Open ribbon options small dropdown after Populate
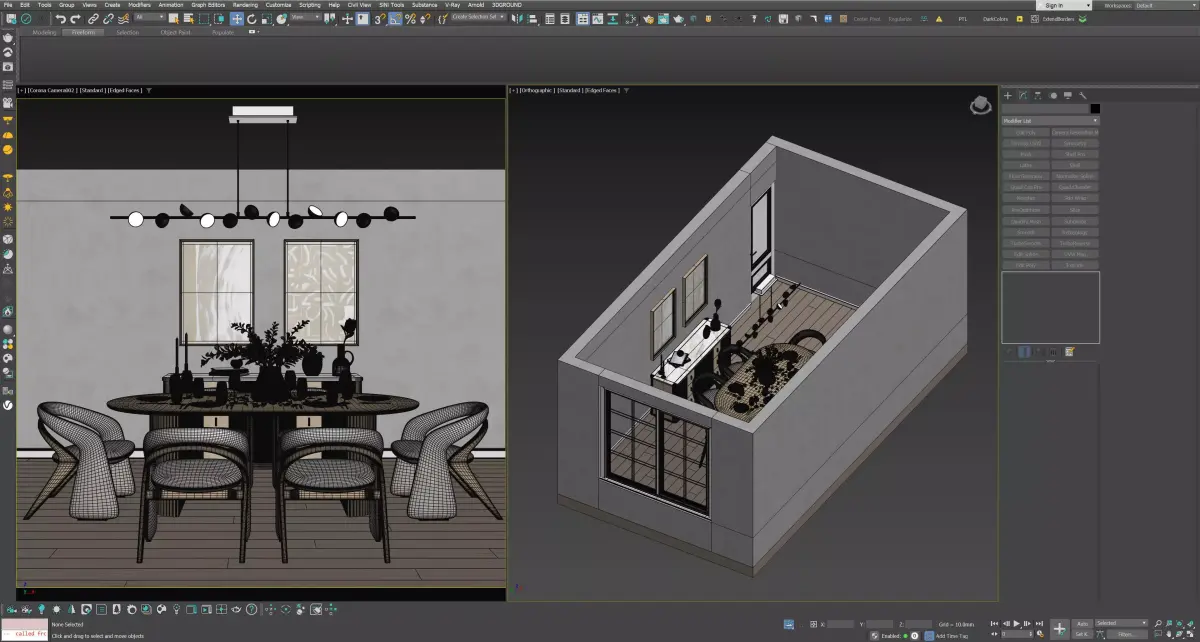This screenshot has width=1200, height=642. tap(253, 32)
